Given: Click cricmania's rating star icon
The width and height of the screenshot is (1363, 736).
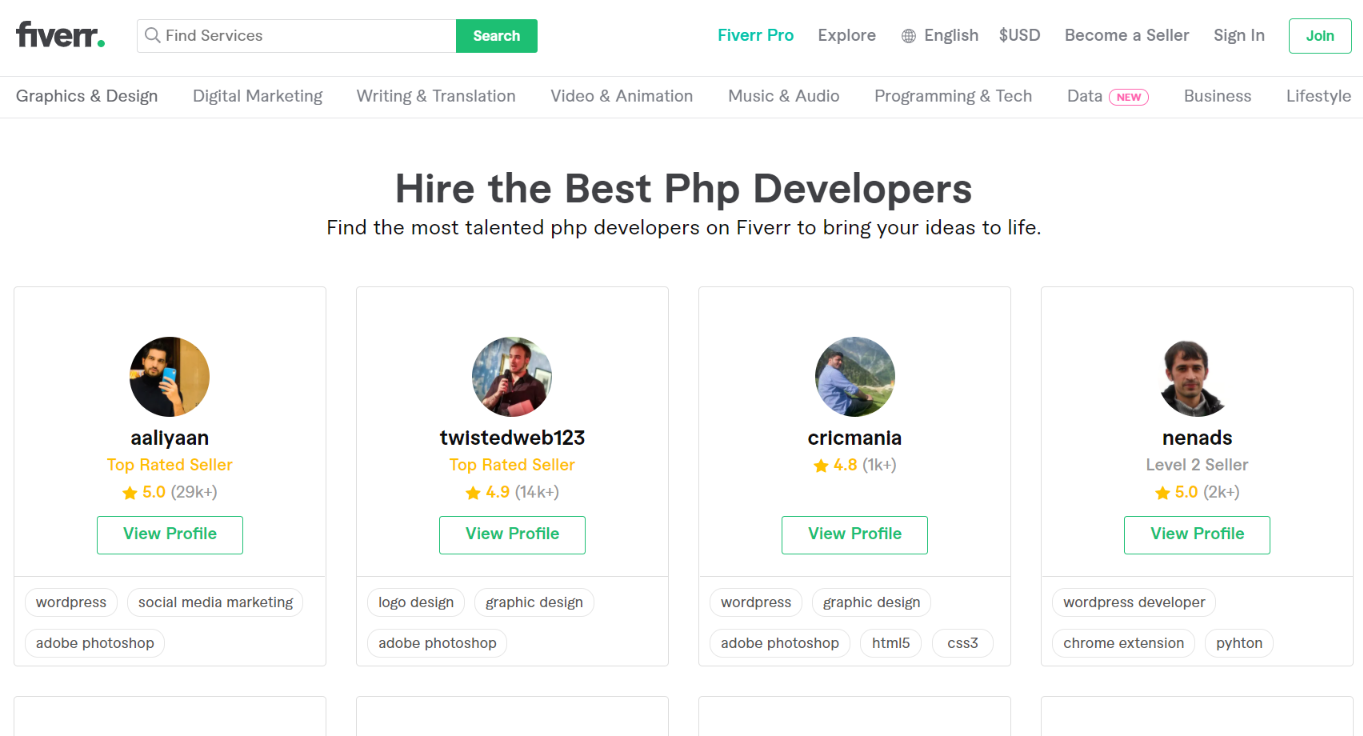Looking at the screenshot, I should coord(820,466).
